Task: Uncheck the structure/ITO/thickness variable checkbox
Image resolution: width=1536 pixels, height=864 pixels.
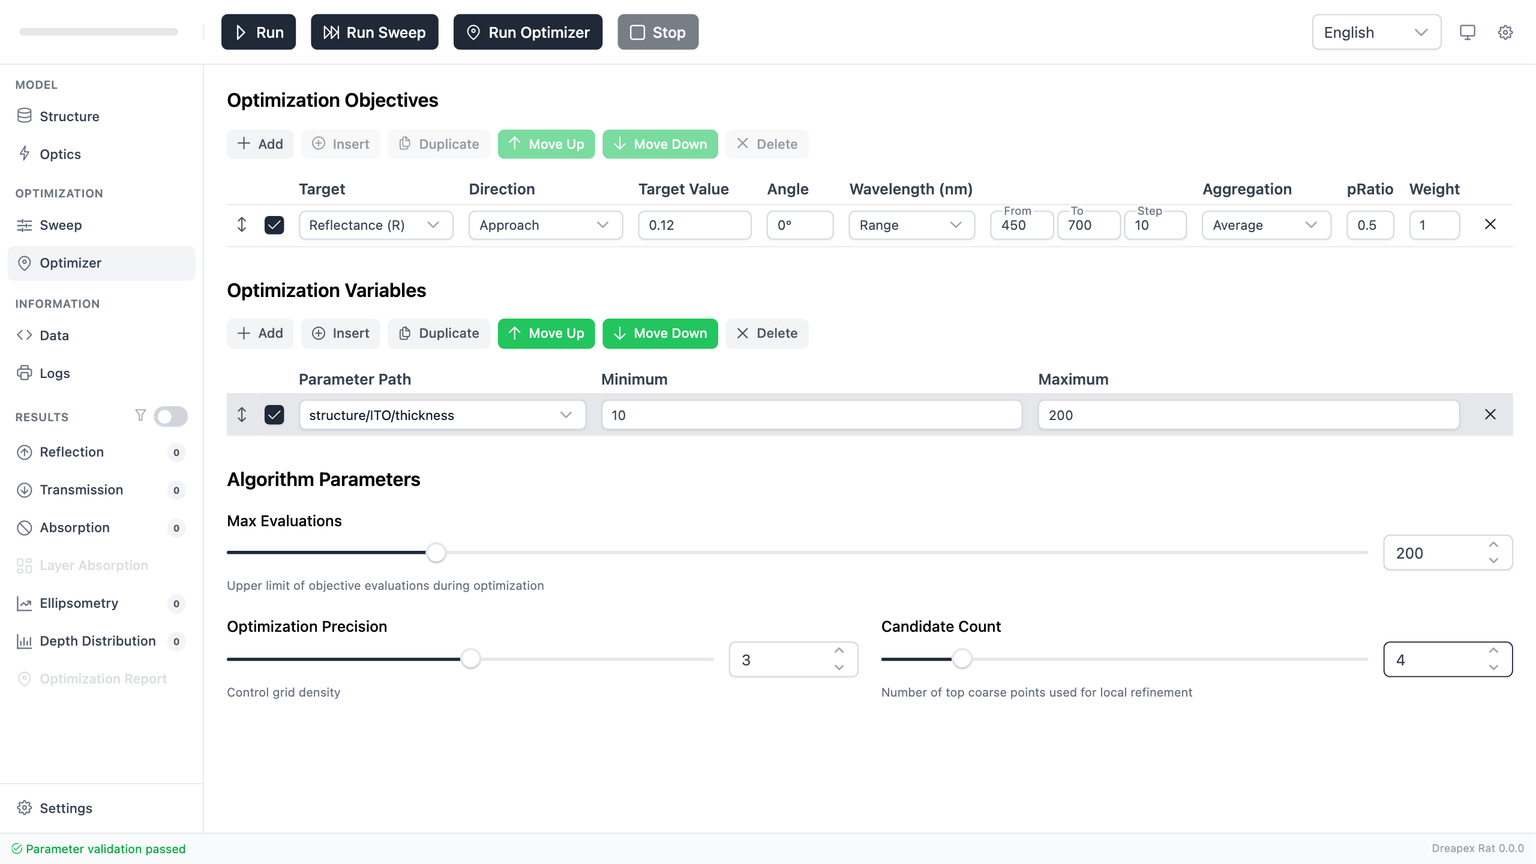Action: click(274, 415)
